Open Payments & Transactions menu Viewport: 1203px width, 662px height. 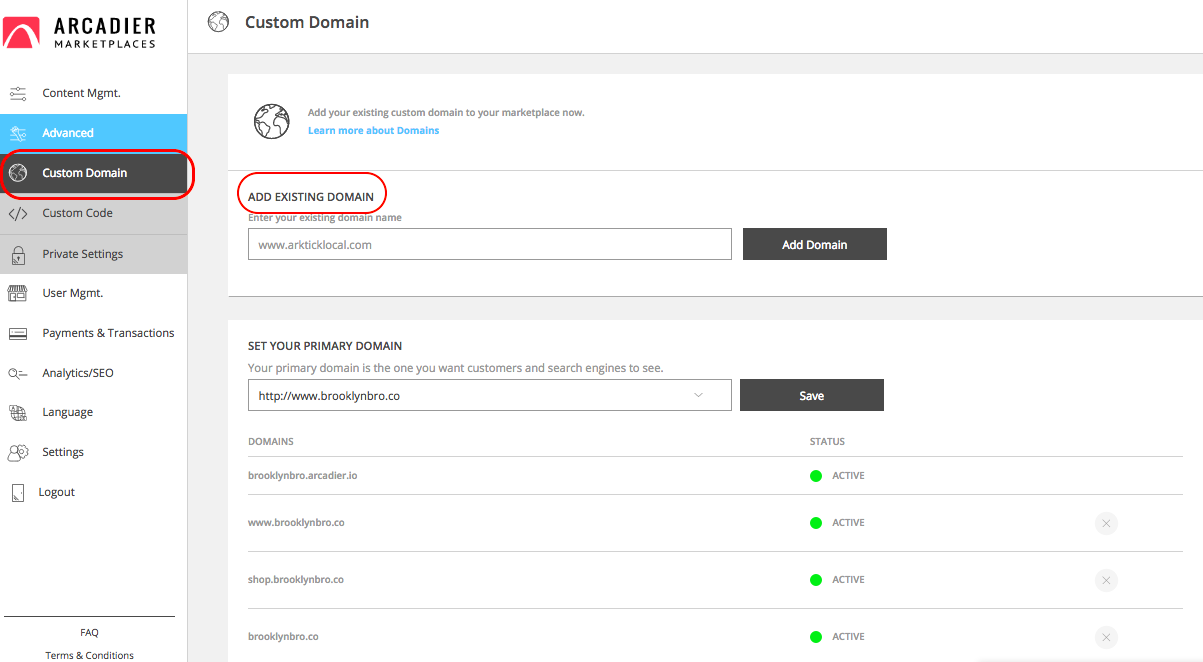(108, 333)
